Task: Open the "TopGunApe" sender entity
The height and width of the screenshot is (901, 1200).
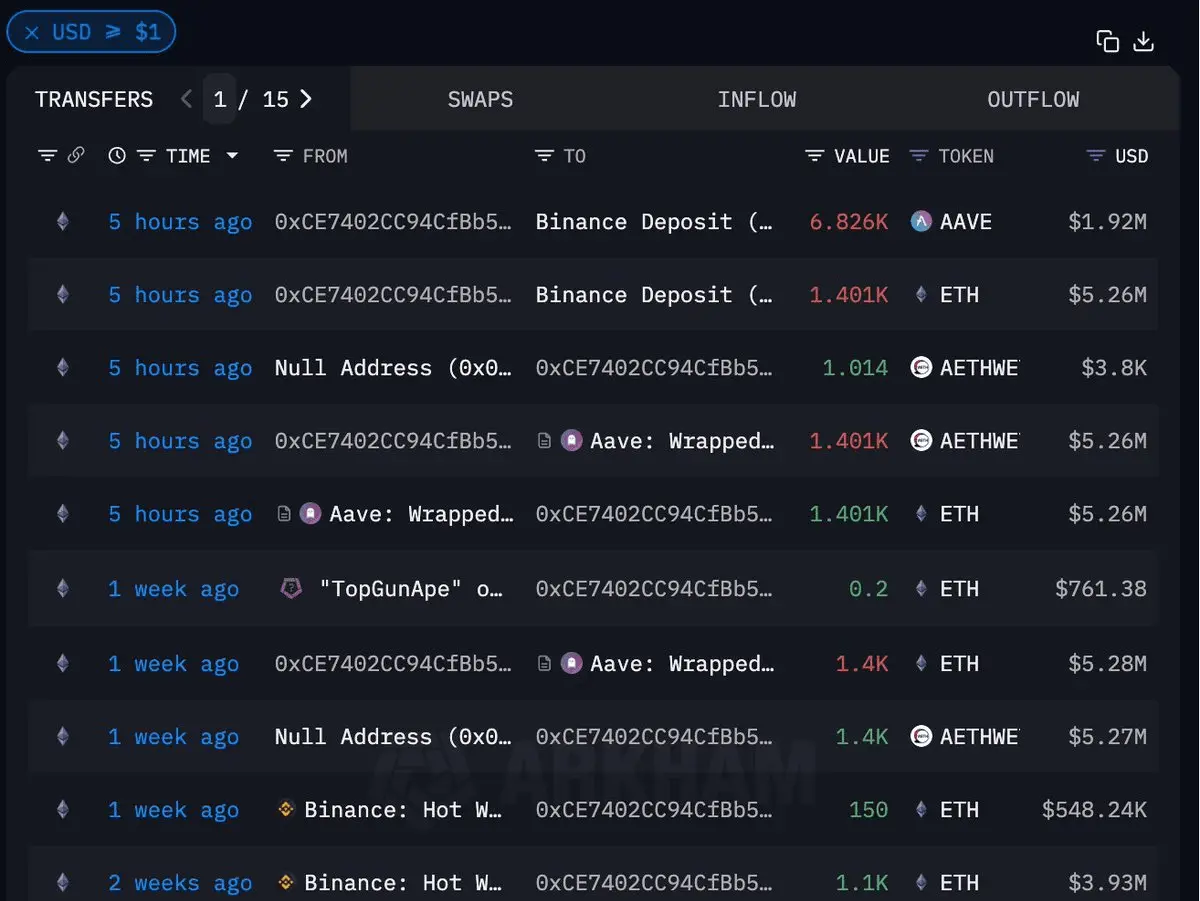Action: coord(411,589)
